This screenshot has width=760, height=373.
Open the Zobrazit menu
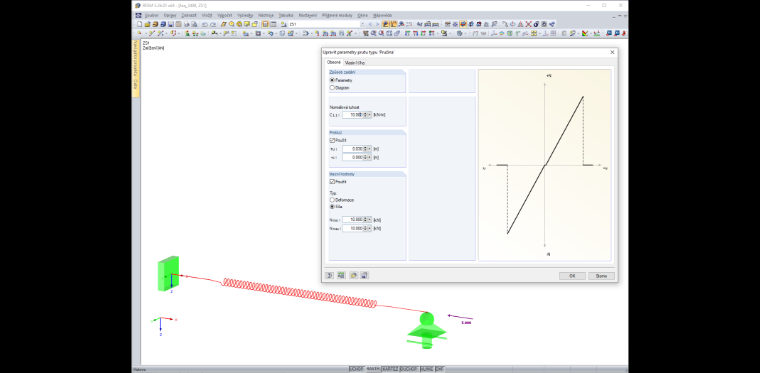189,15
